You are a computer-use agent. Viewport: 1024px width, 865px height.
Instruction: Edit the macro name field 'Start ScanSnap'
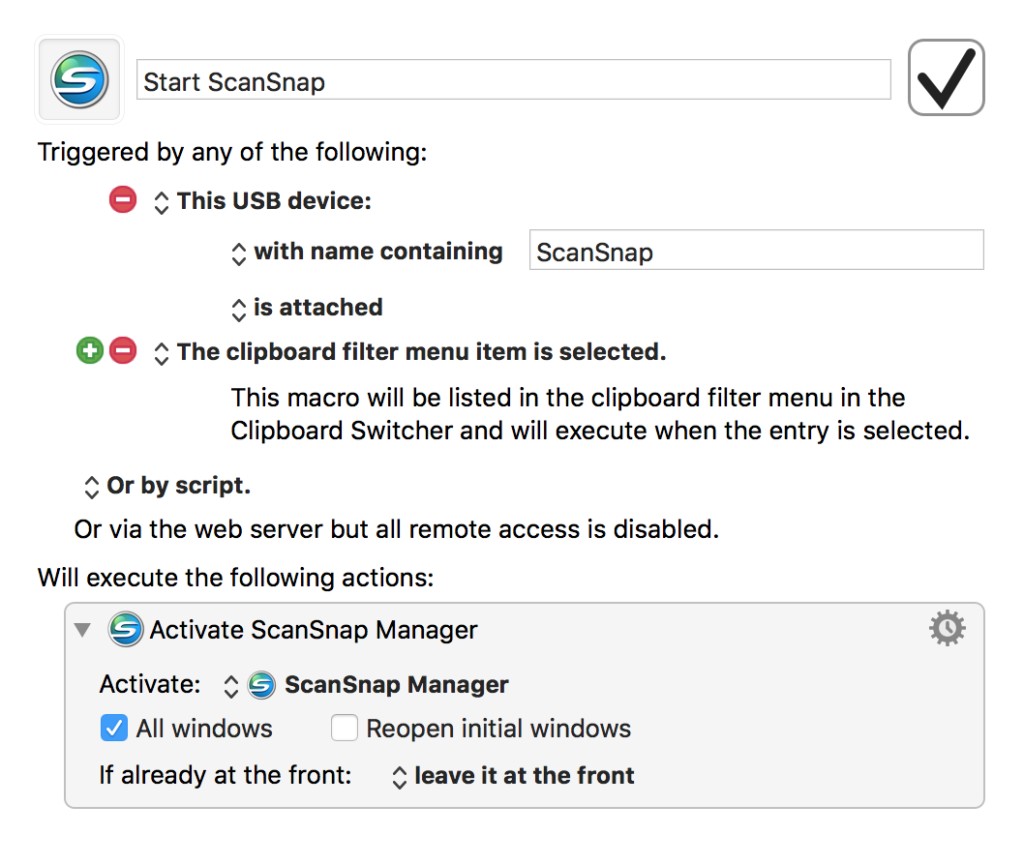coord(513,80)
